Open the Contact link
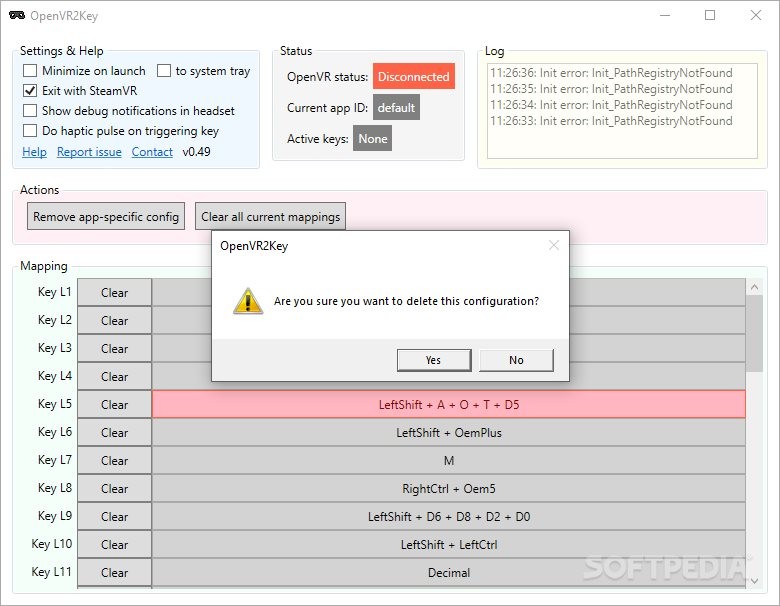The height and width of the screenshot is (606, 780). 152,152
